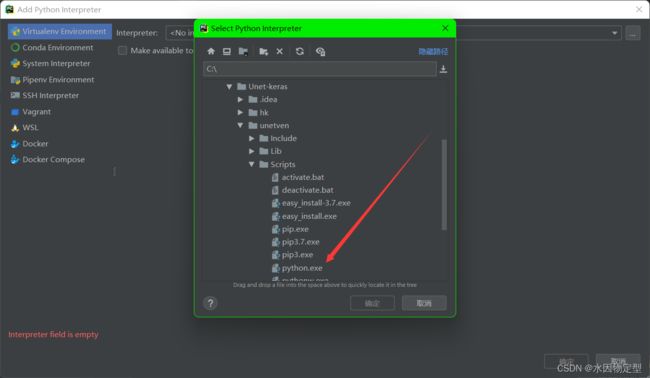Click the Home directory toolbar icon
Viewport: 650px width, 378px height.
coord(211,51)
